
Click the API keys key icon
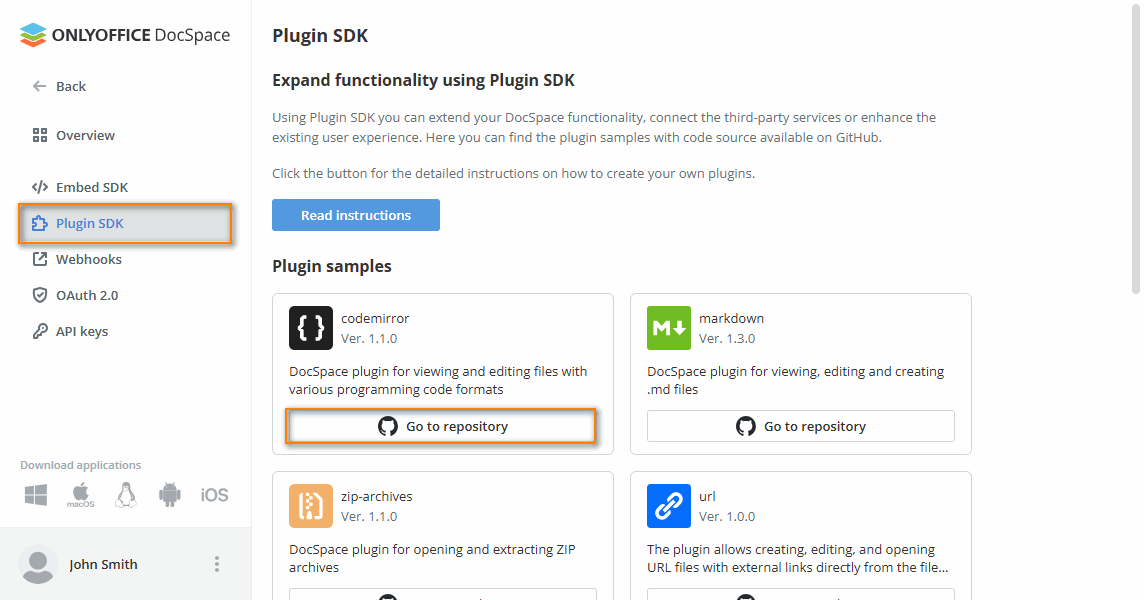point(40,331)
